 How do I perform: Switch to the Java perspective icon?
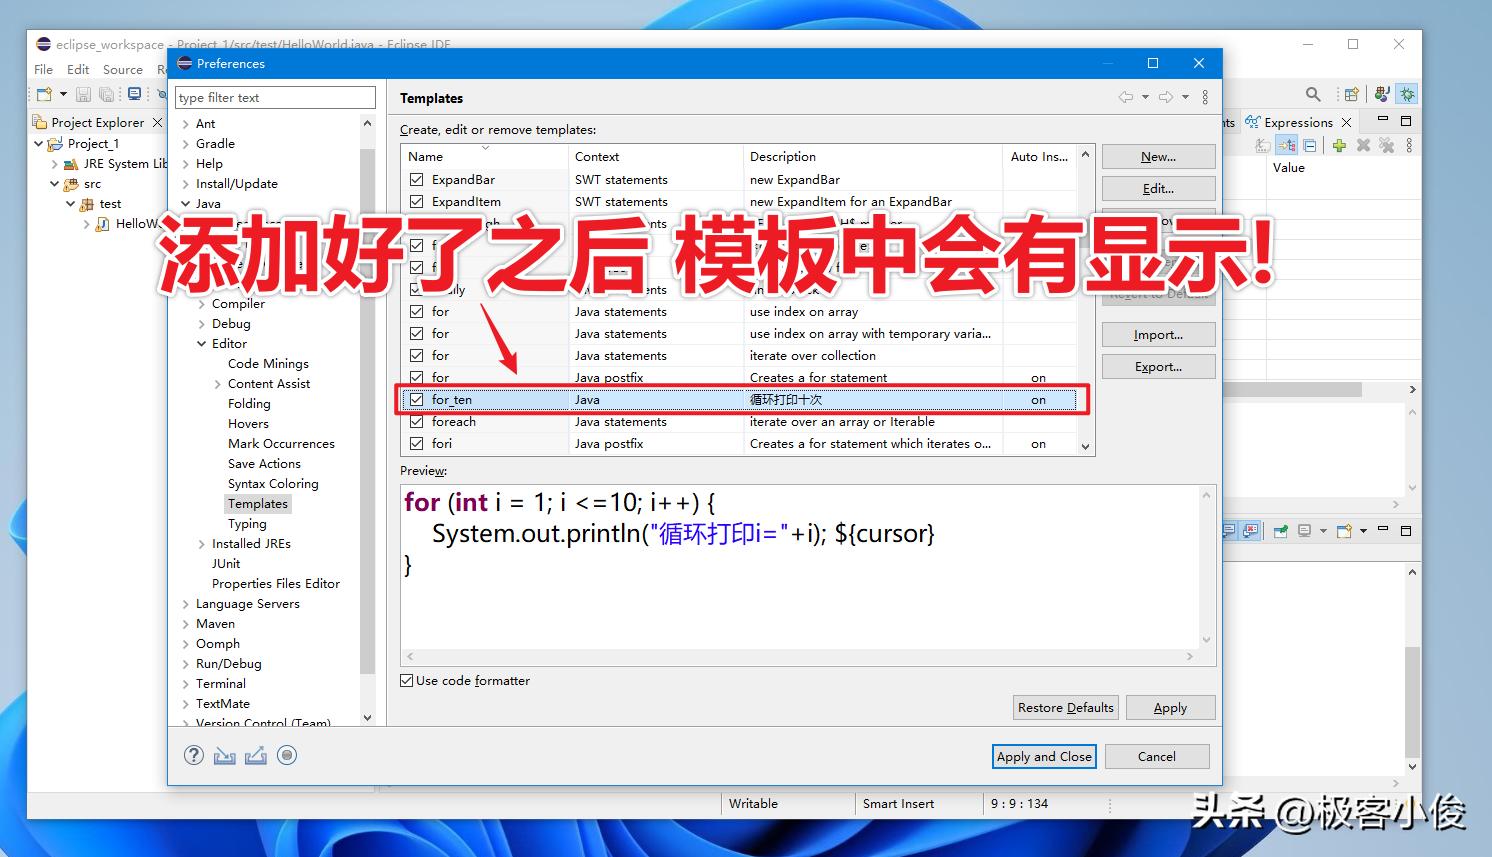tap(1381, 93)
